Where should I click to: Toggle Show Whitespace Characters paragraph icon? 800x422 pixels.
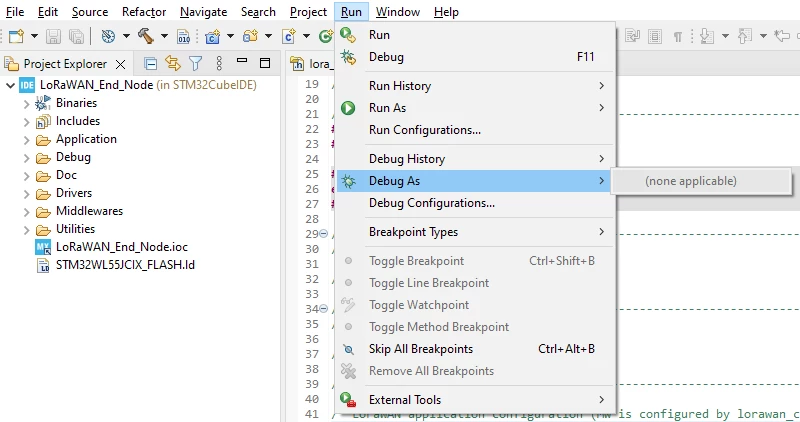pyautogui.click(x=678, y=37)
